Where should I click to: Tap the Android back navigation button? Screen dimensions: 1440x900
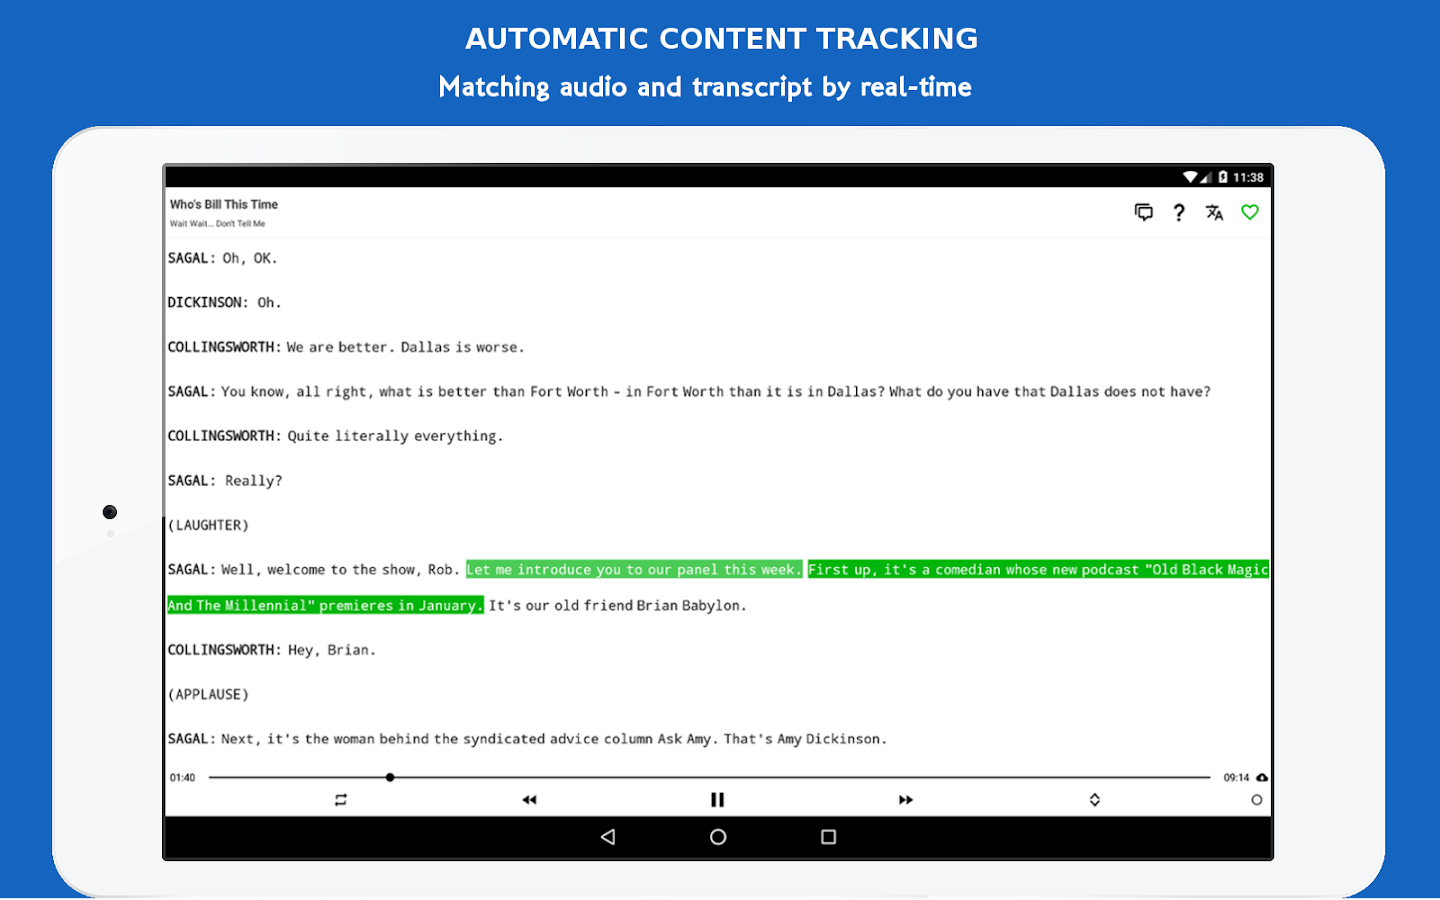click(x=608, y=837)
